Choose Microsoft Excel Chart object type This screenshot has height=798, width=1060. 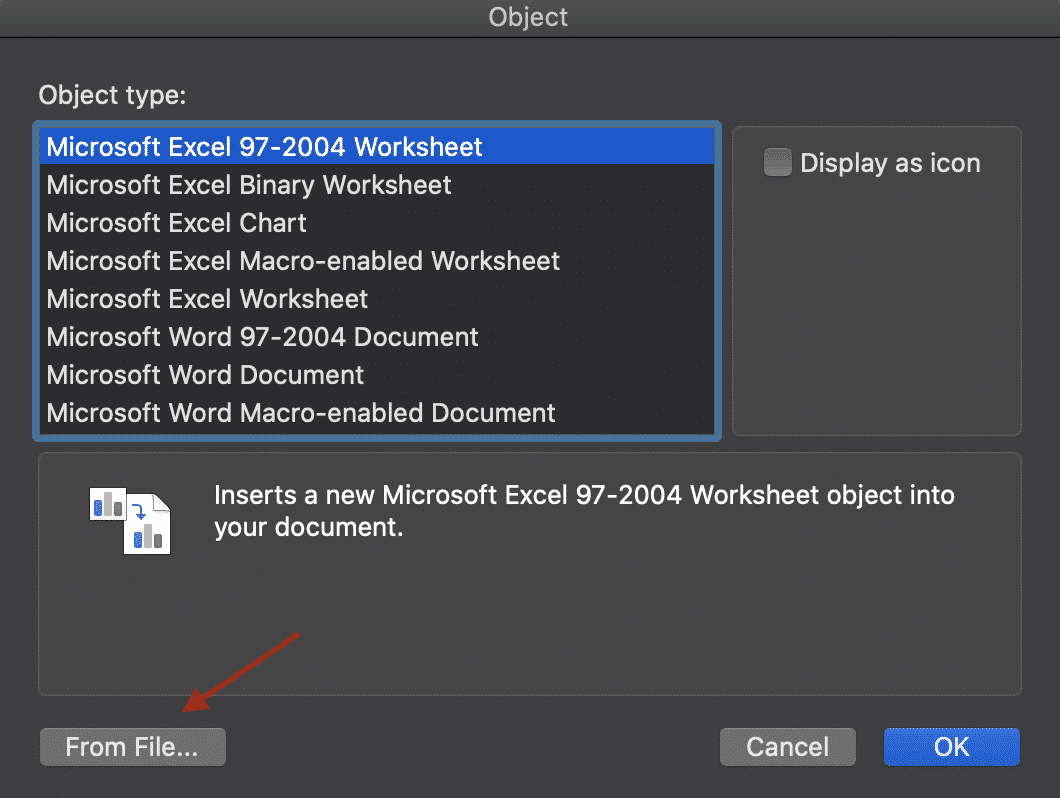point(377,222)
